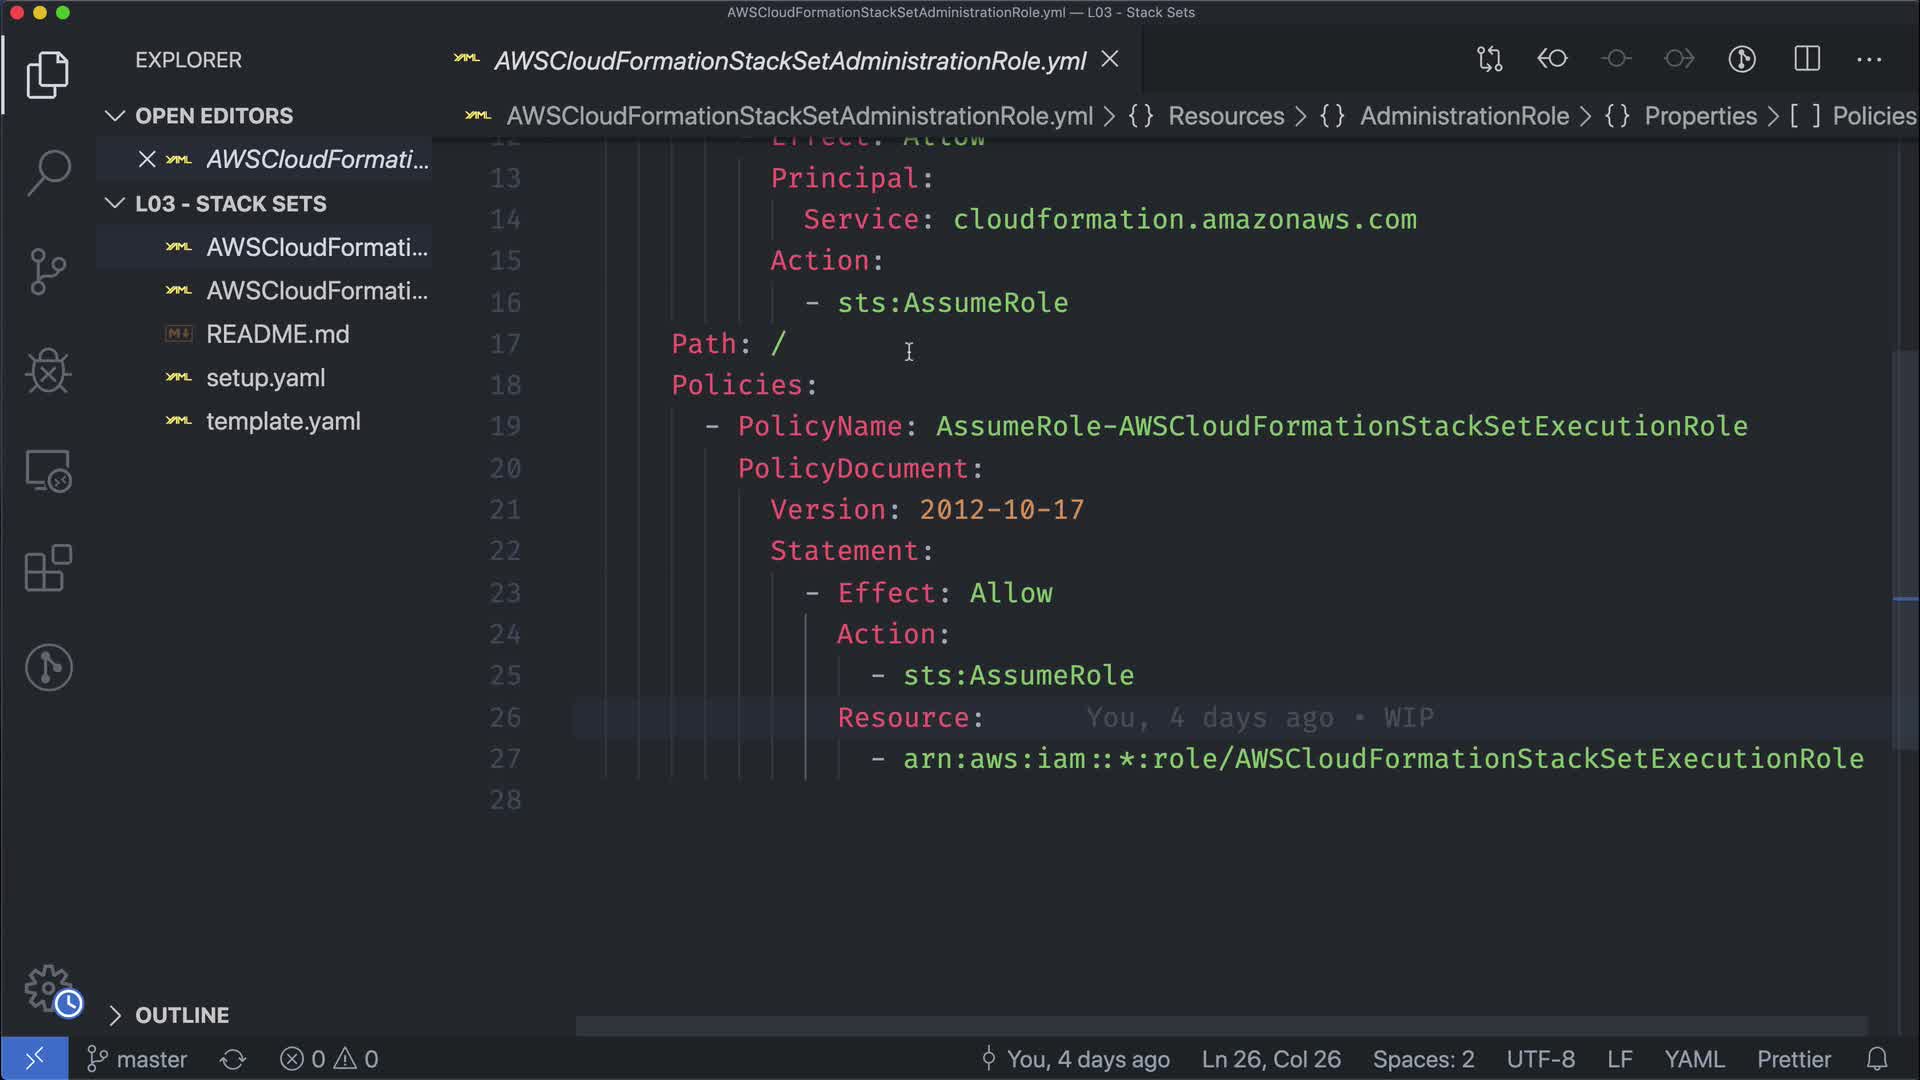The image size is (1920, 1080).
Task: Open the GitLens icon in activity bar
Action: (48, 667)
